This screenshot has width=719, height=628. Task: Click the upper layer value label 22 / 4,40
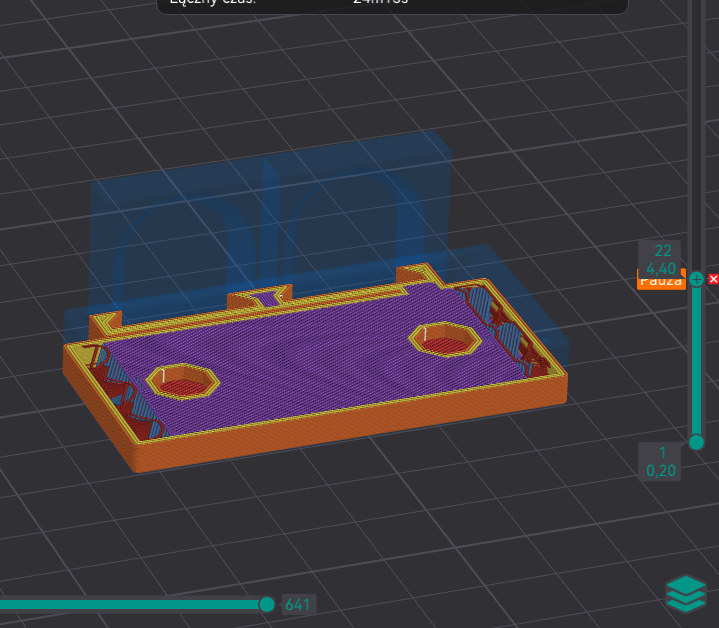[659, 259]
